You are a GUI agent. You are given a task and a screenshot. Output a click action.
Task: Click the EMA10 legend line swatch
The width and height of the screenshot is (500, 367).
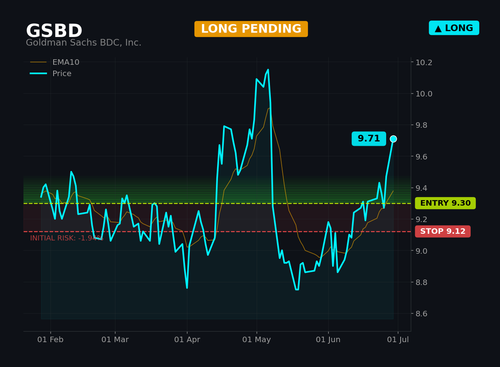(38, 62)
